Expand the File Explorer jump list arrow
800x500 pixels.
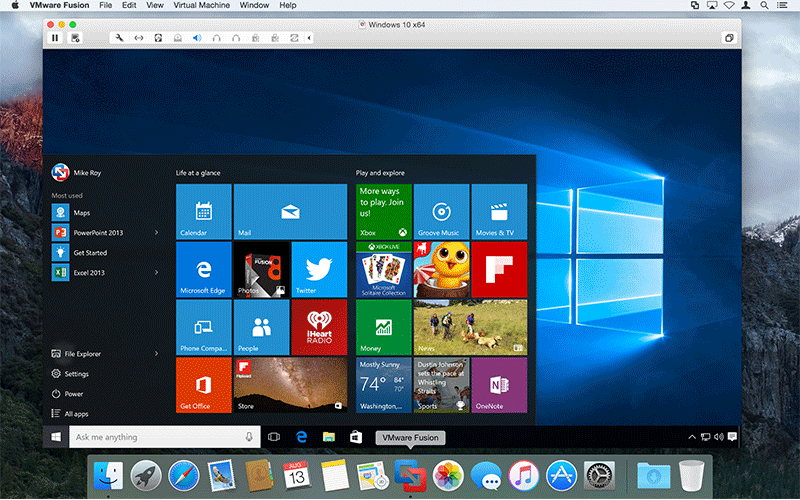(x=156, y=354)
